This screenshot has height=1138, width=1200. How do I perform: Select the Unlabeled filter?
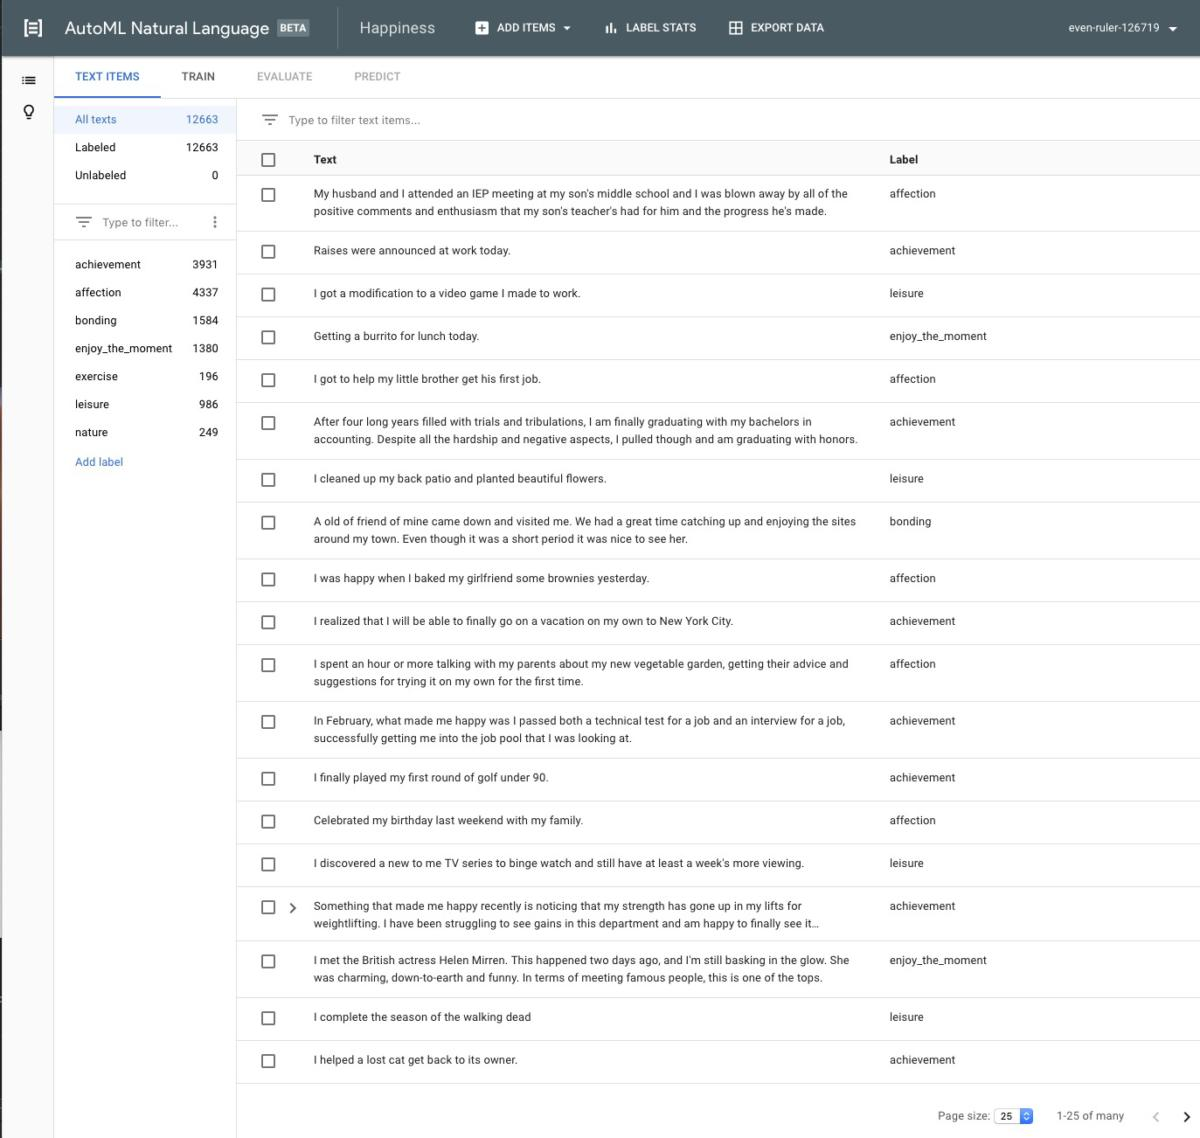coord(145,175)
